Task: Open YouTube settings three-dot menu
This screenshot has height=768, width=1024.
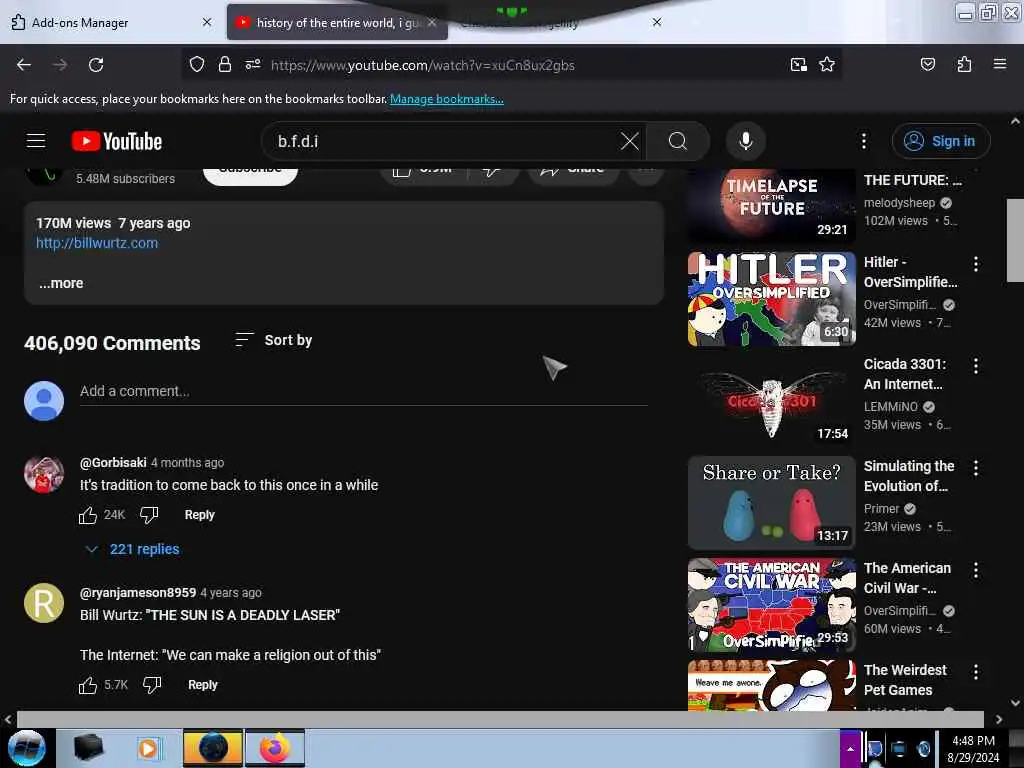Action: (x=863, y=141)
